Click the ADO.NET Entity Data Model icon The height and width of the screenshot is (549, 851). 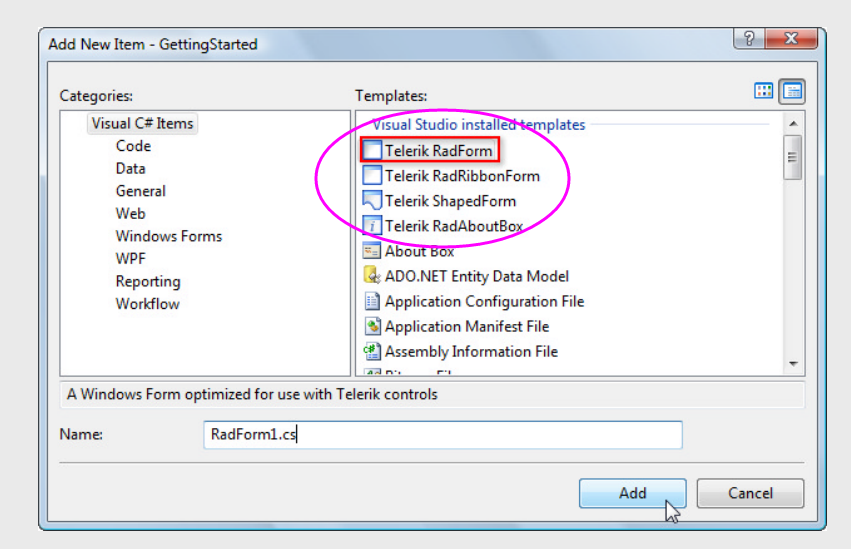pyautogui.click(x=372, y=276)
